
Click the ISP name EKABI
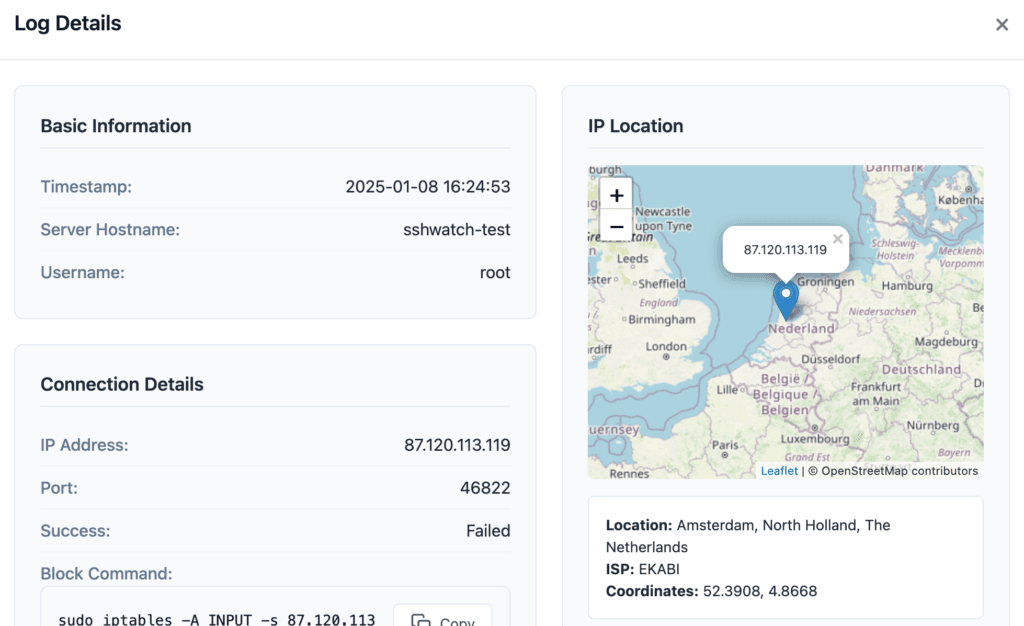pyautogui.click(x=657, y=569)
